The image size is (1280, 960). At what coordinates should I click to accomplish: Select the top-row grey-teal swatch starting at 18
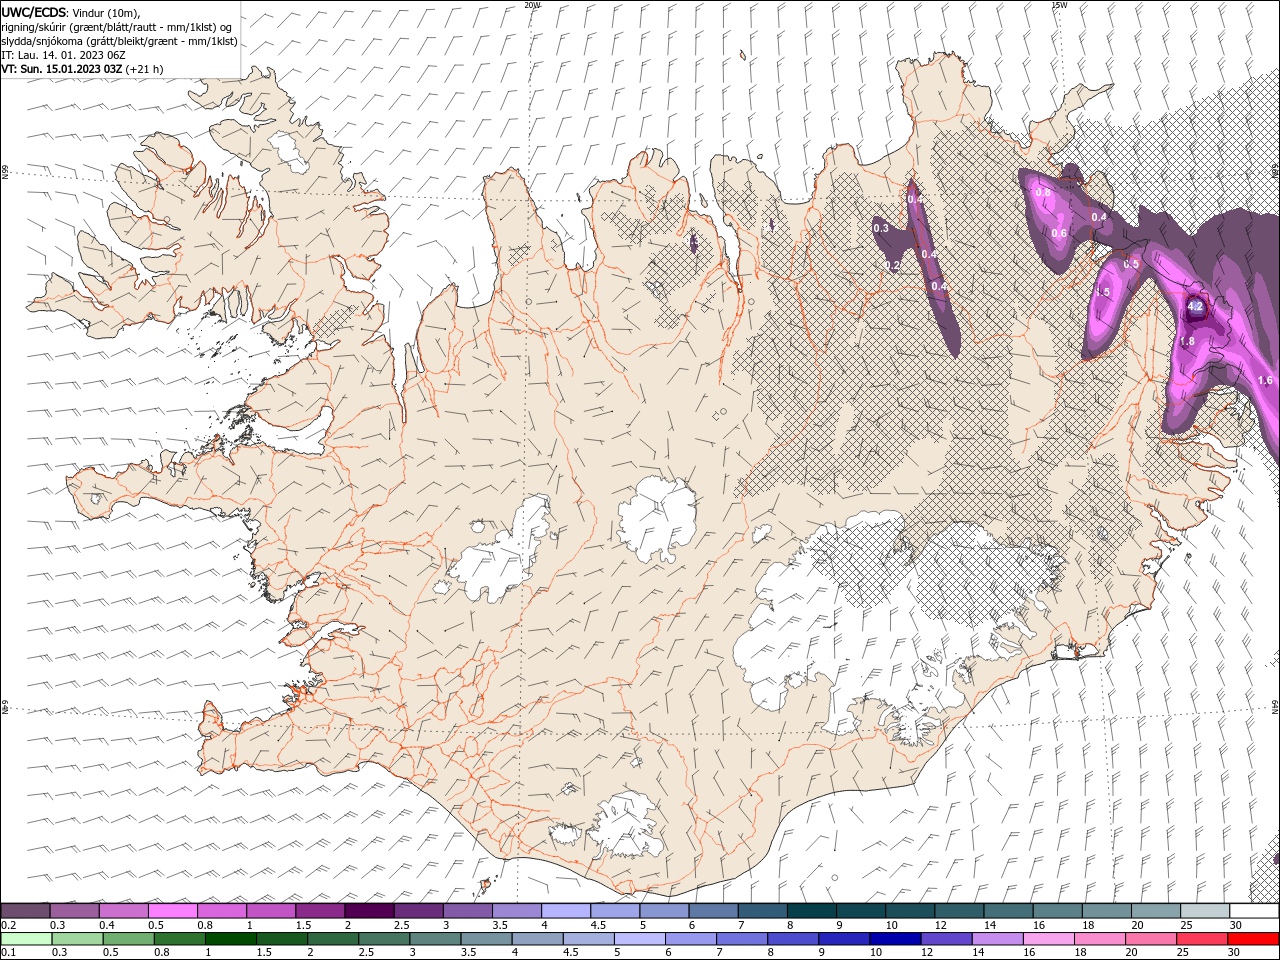click(x=1106, y=911)
